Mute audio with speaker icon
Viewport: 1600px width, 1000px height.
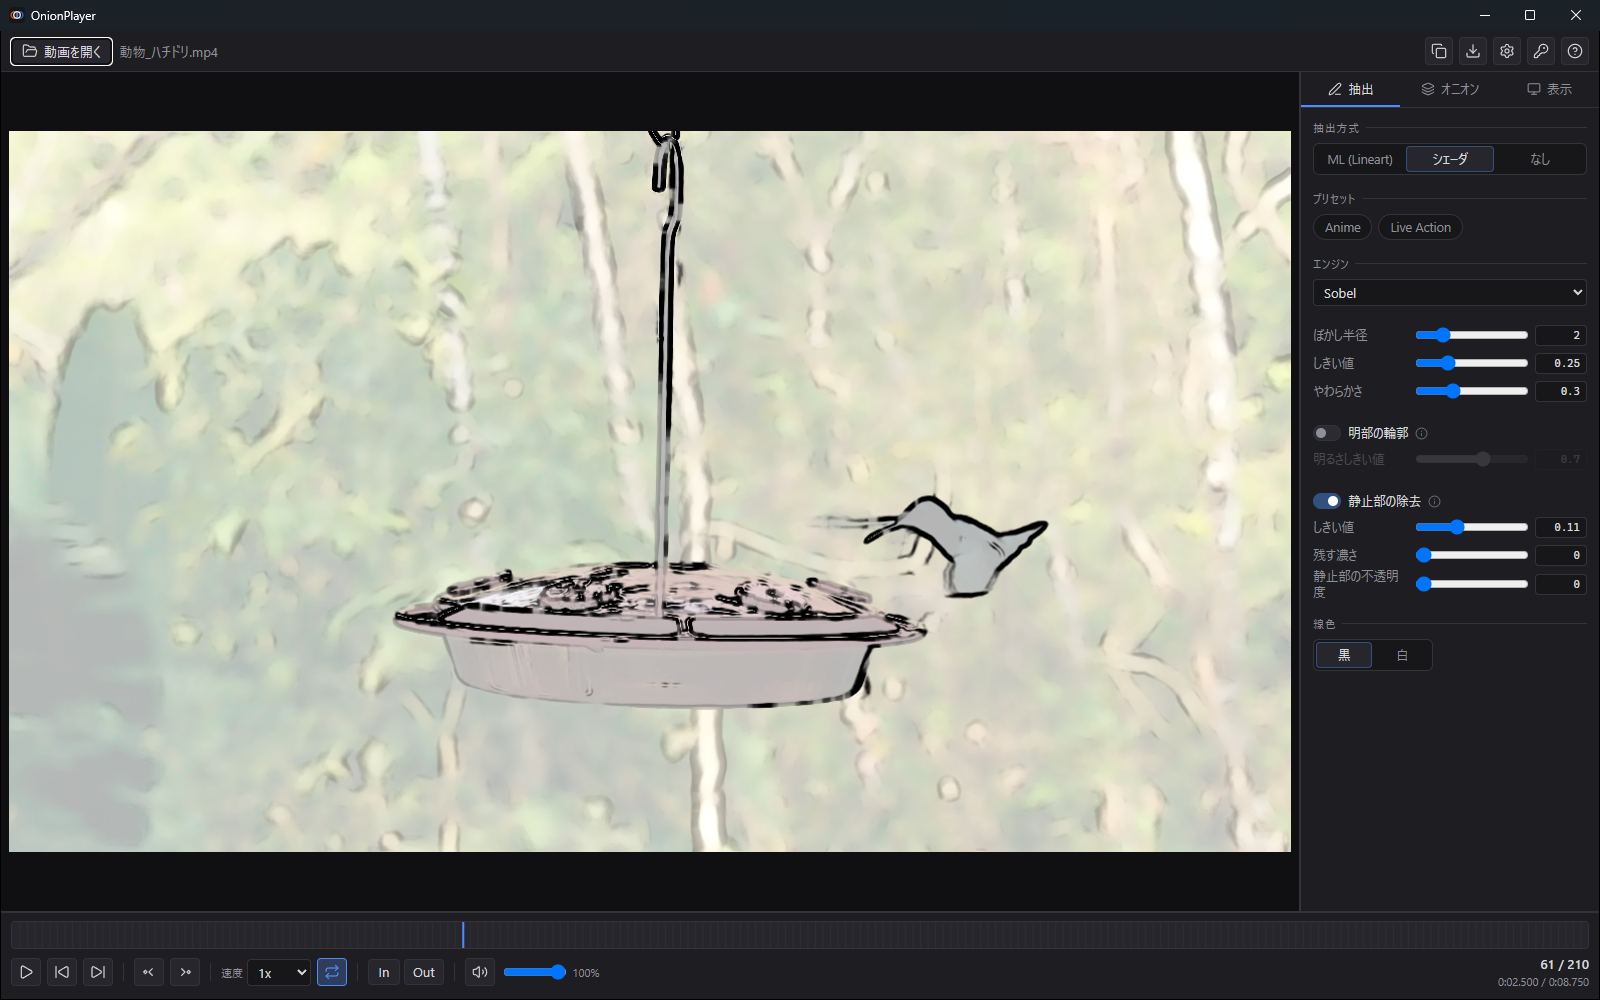coord(480,972)
